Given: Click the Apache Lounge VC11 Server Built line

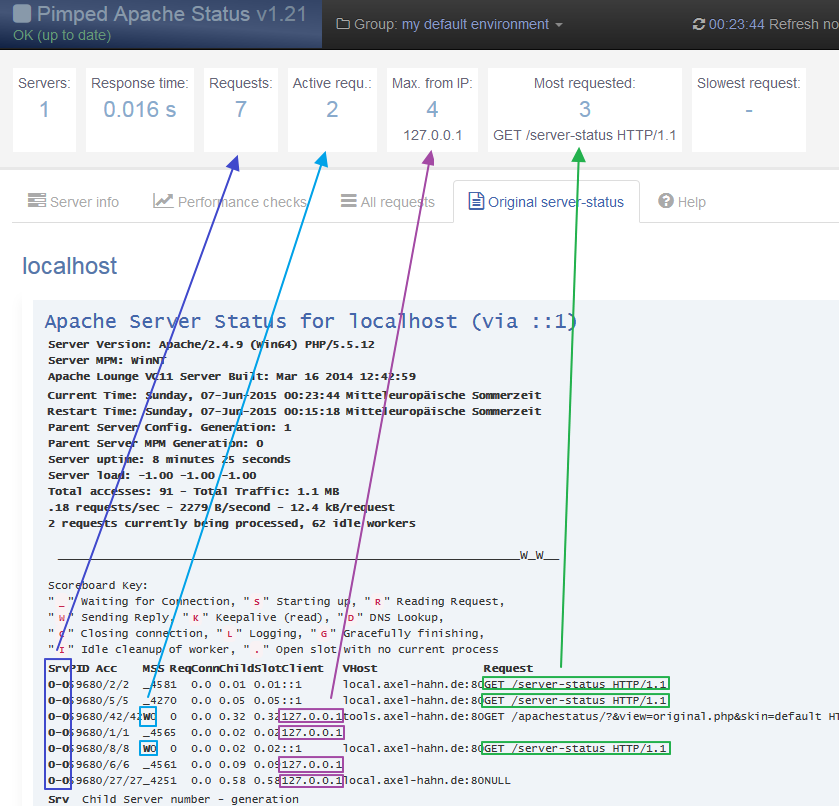Looking at the screenshot, I should (x=232, y=377).
